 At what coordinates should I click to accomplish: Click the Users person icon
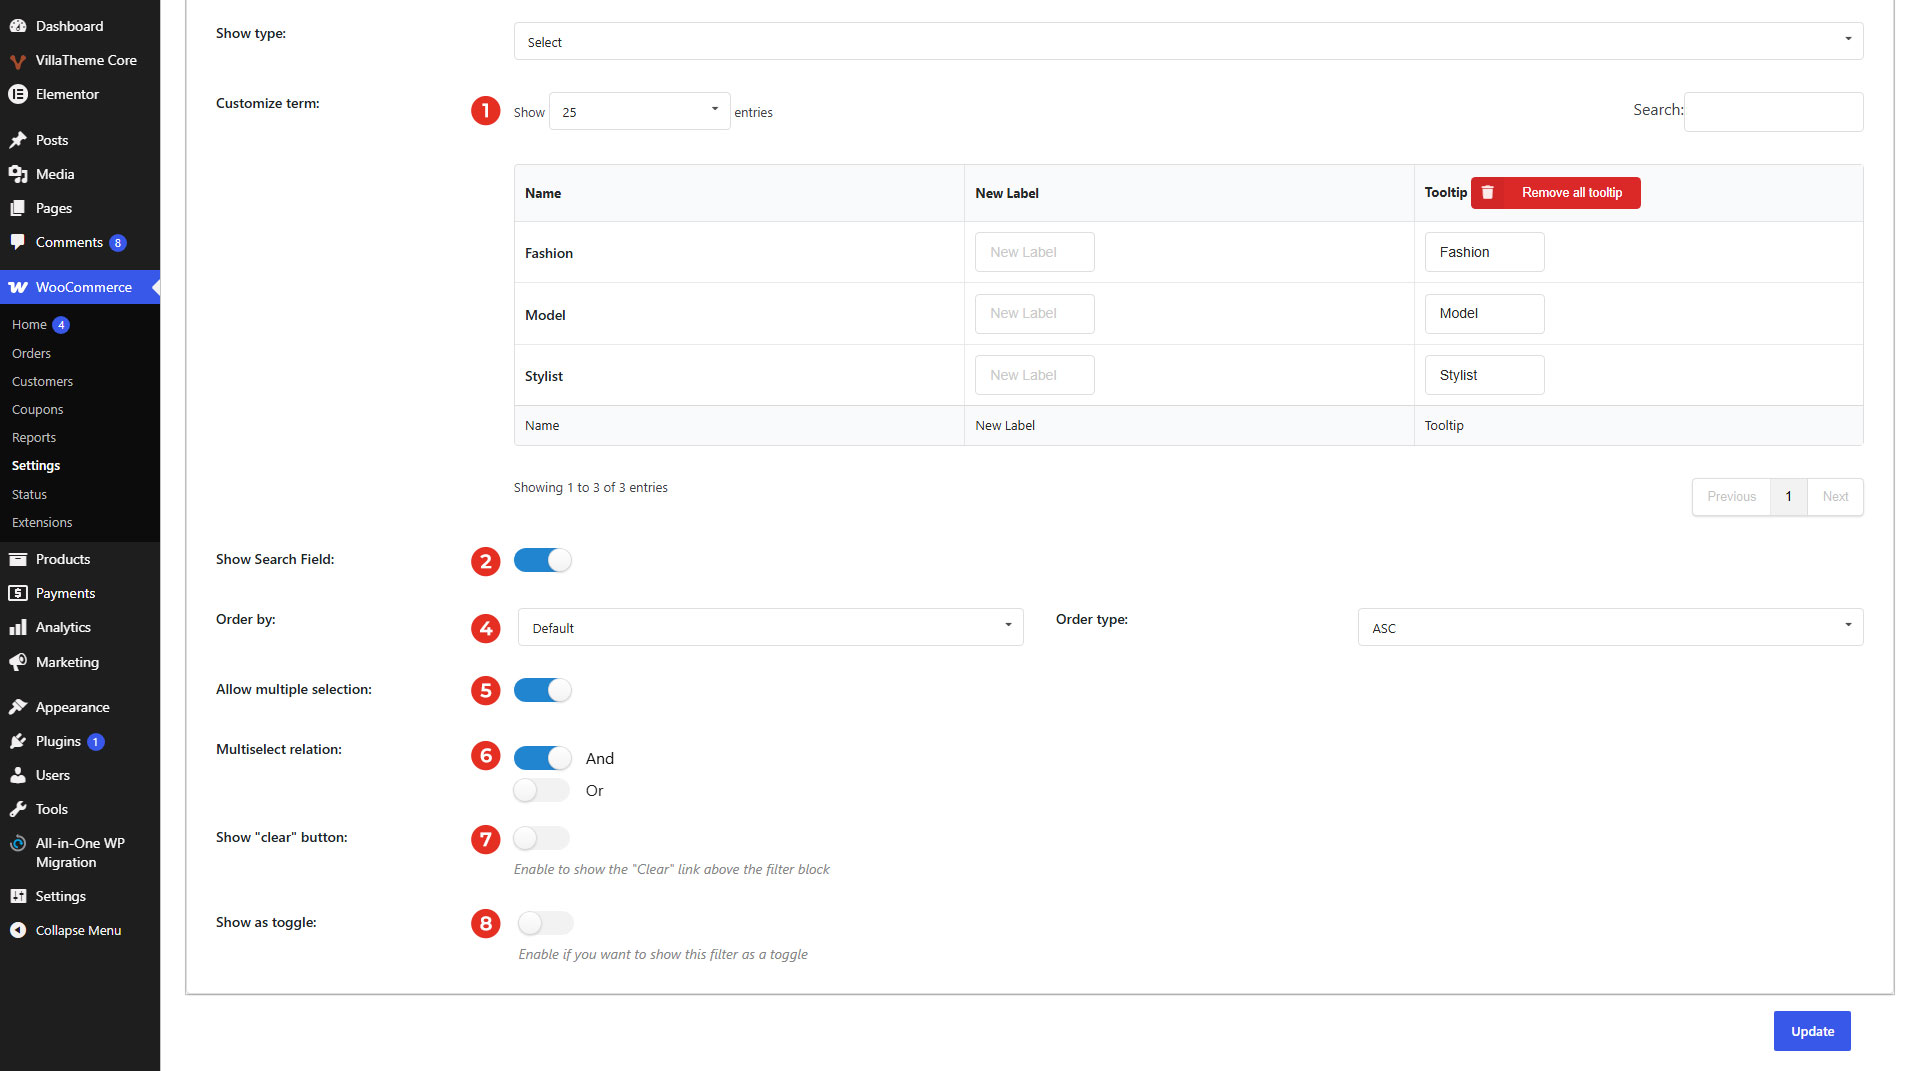(18, 775)
